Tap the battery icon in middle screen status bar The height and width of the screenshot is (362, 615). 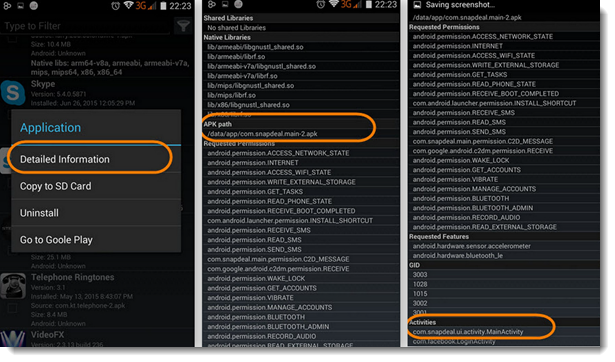click(369, 5)
